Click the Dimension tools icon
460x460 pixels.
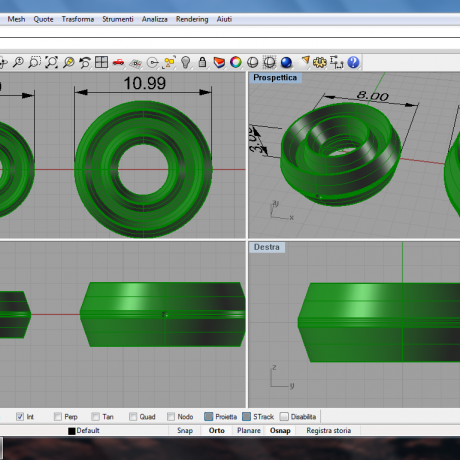[x=337, y=62]
